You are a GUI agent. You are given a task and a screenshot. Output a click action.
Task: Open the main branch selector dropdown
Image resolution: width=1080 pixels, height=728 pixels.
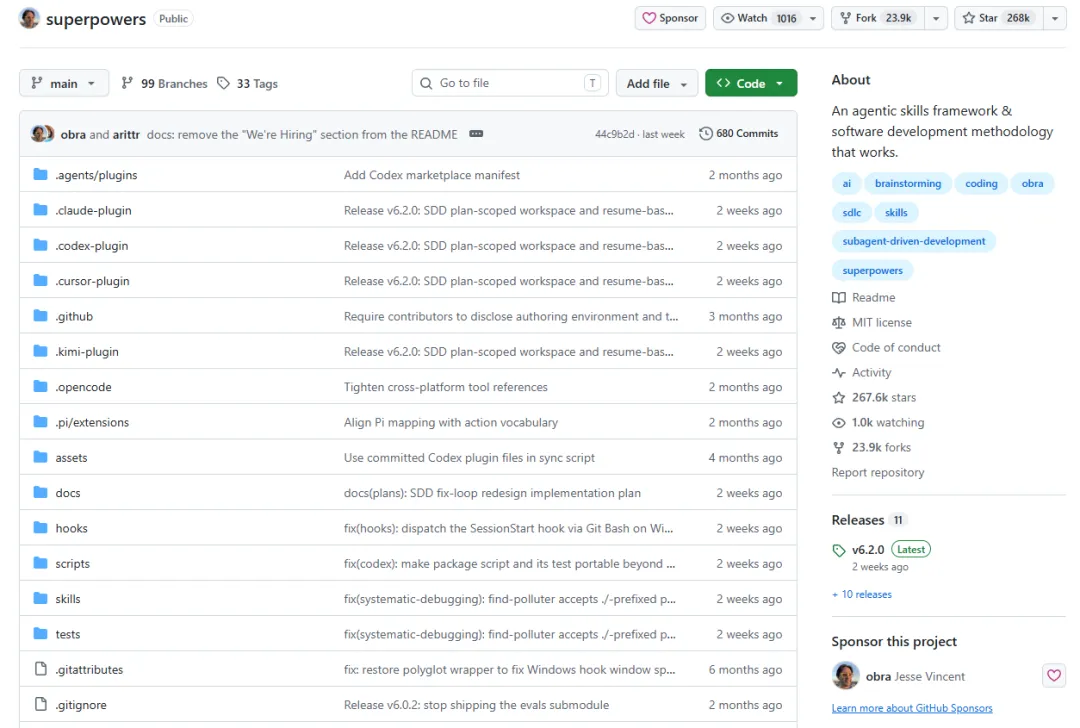(63, 83)
